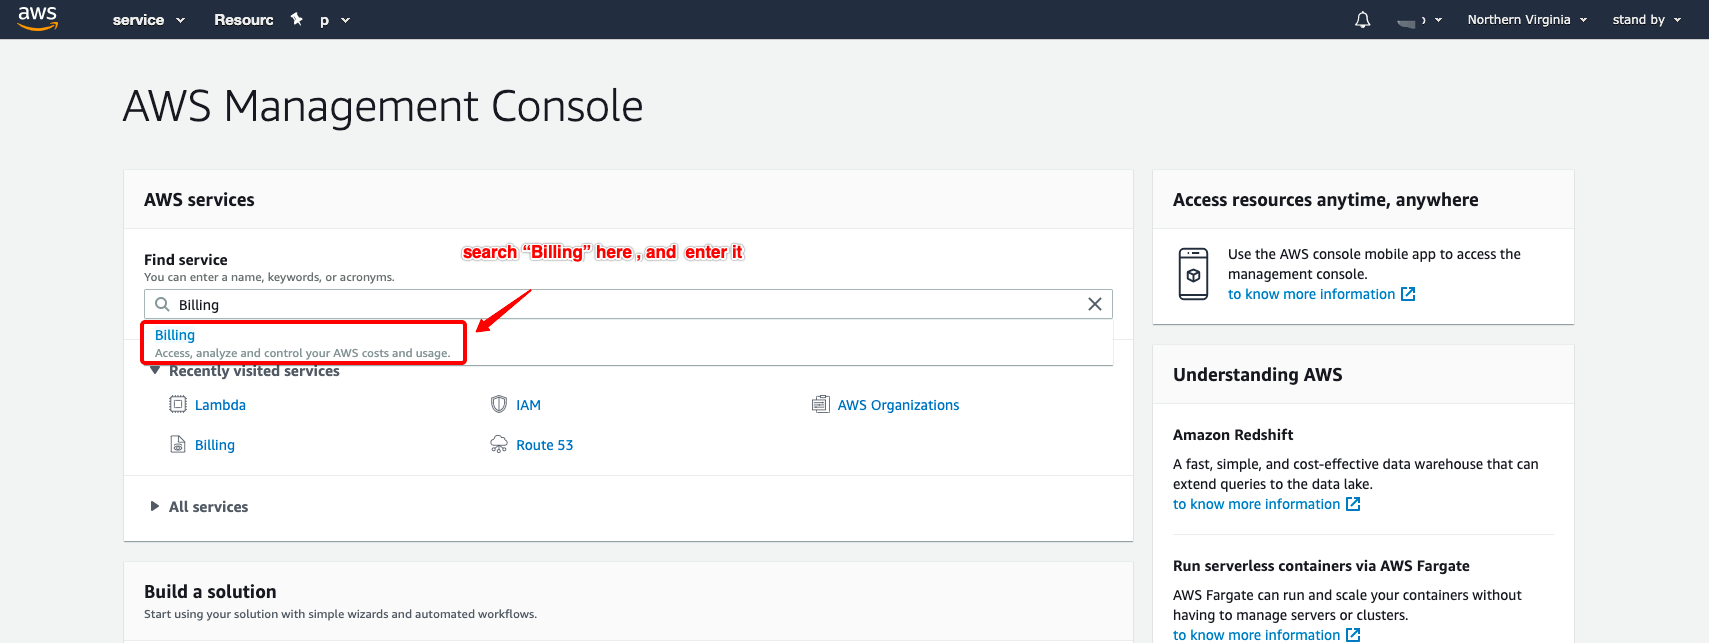Open mobile app know more information link
This screenshot has height=643, width=1709.
1311,294
